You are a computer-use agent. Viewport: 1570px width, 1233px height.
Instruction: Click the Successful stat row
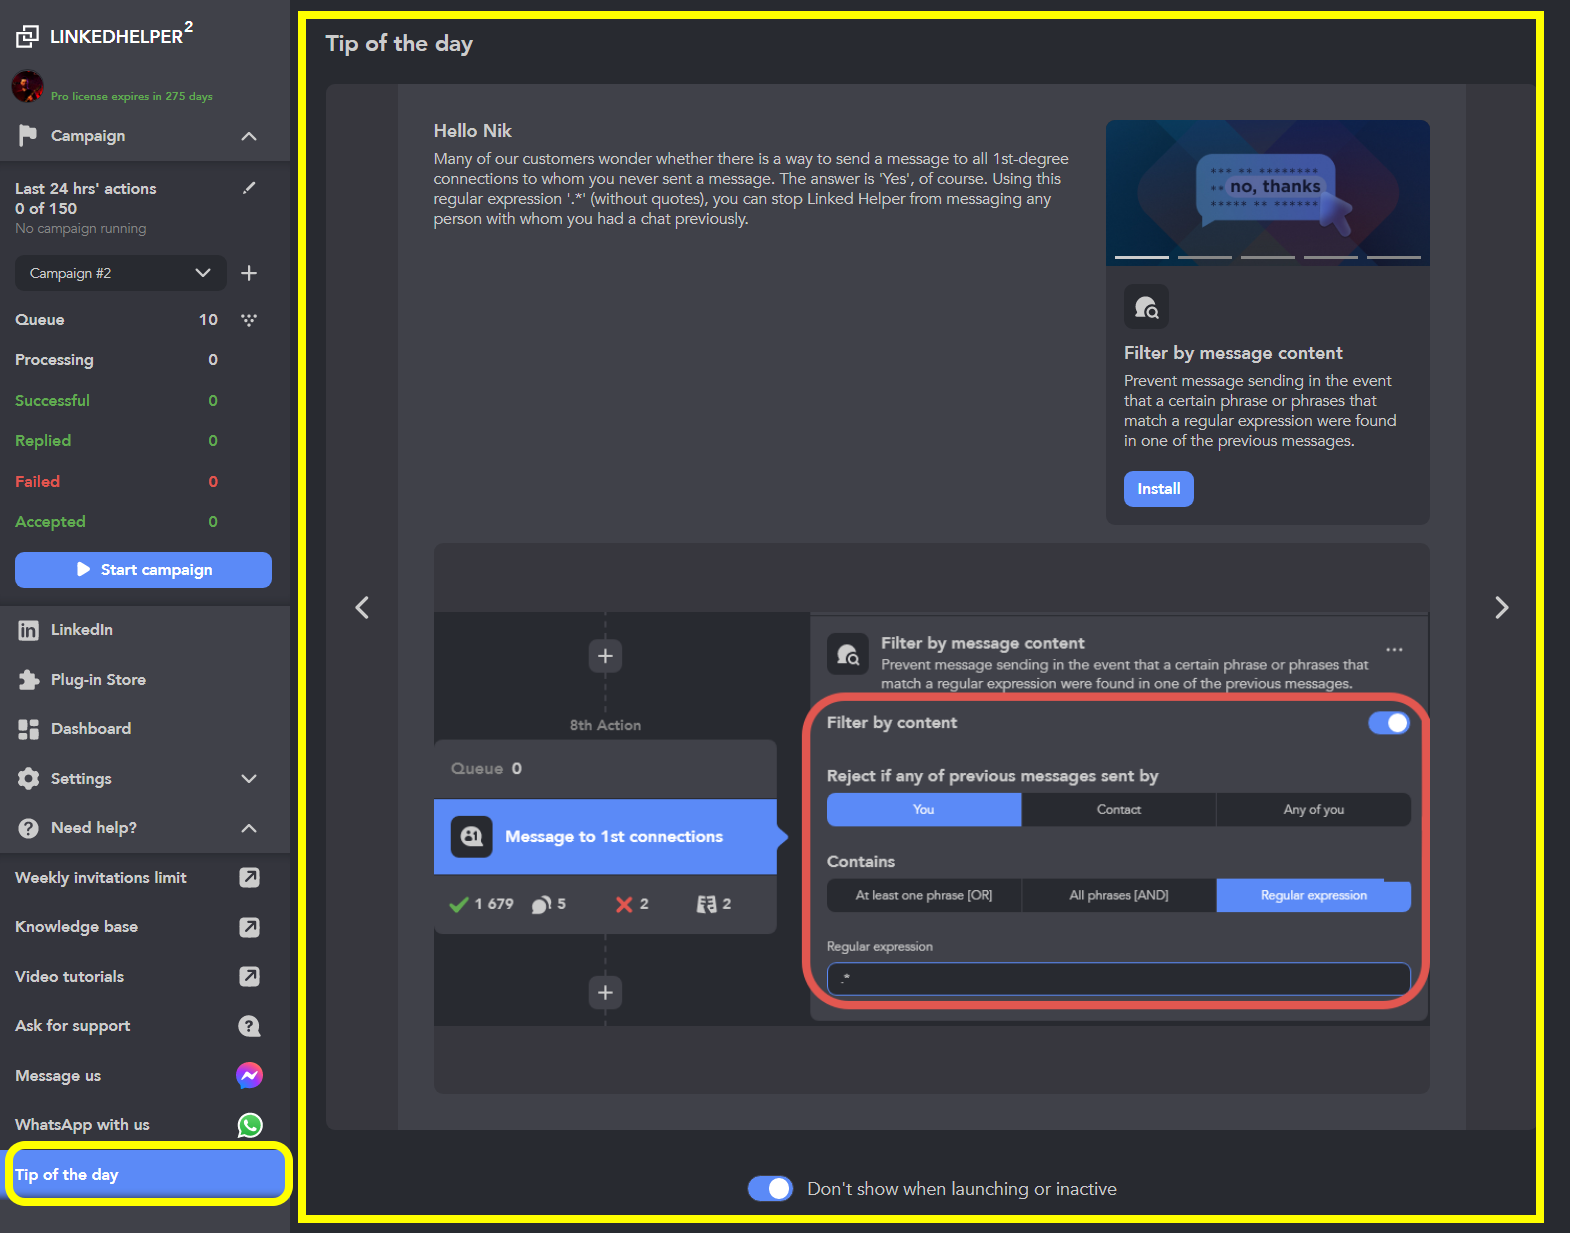[x=116, y=400]
